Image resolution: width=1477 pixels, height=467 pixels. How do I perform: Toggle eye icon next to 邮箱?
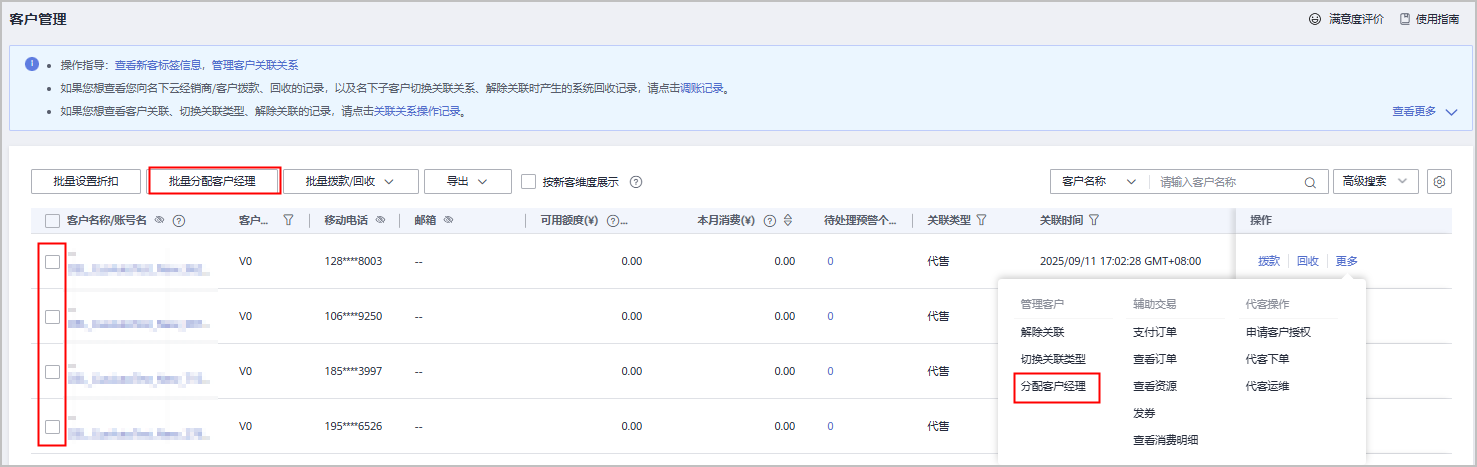pos(448,220)
